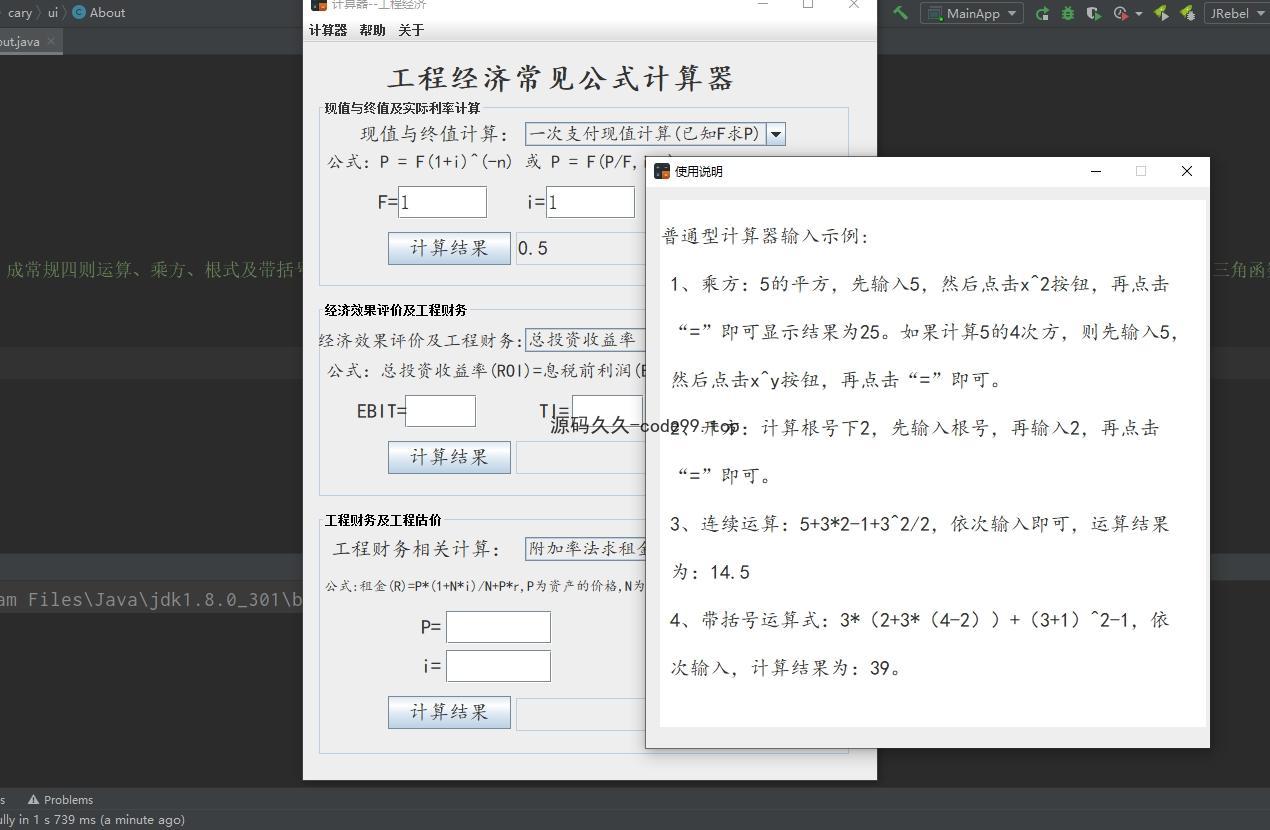1270x830 pixels.
Task: Open the 总投资收益率 dropdown
Action: (x=586, y=340)
